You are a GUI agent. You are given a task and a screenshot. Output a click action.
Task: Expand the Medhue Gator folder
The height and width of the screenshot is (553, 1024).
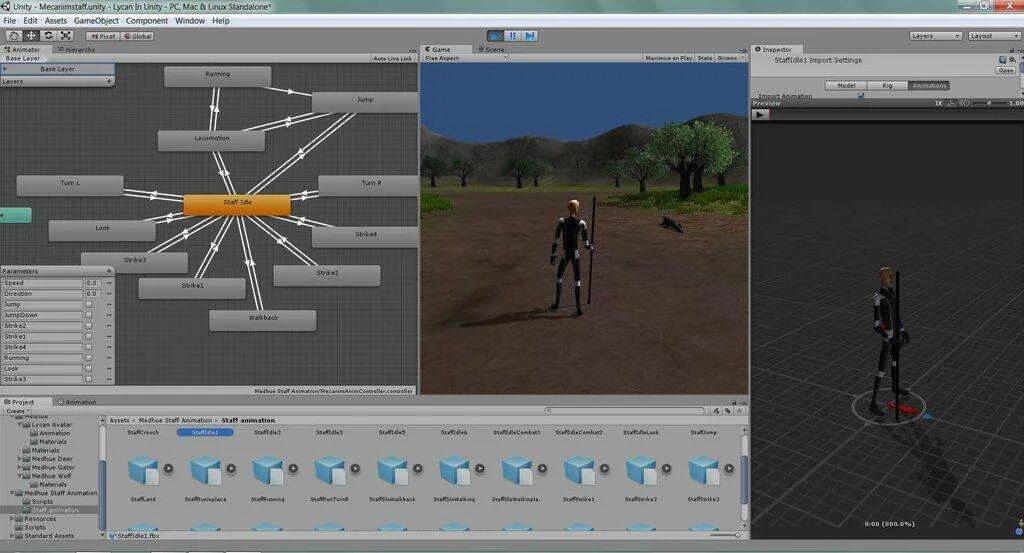(19, 467)
